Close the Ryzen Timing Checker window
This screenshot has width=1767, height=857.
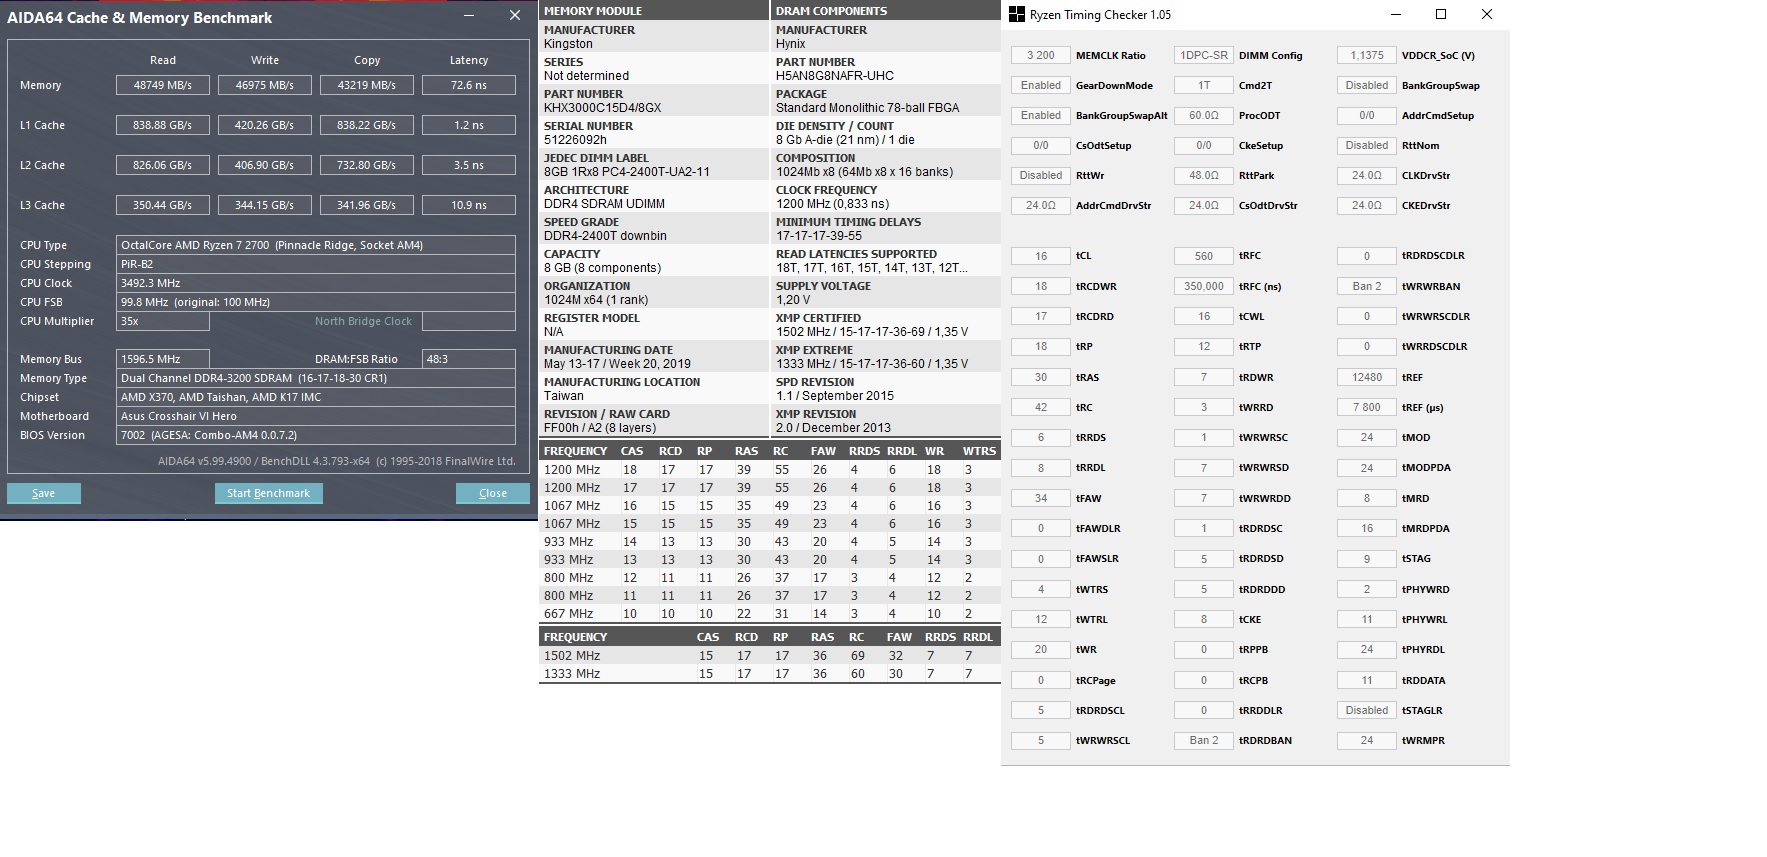[1487, 14]
